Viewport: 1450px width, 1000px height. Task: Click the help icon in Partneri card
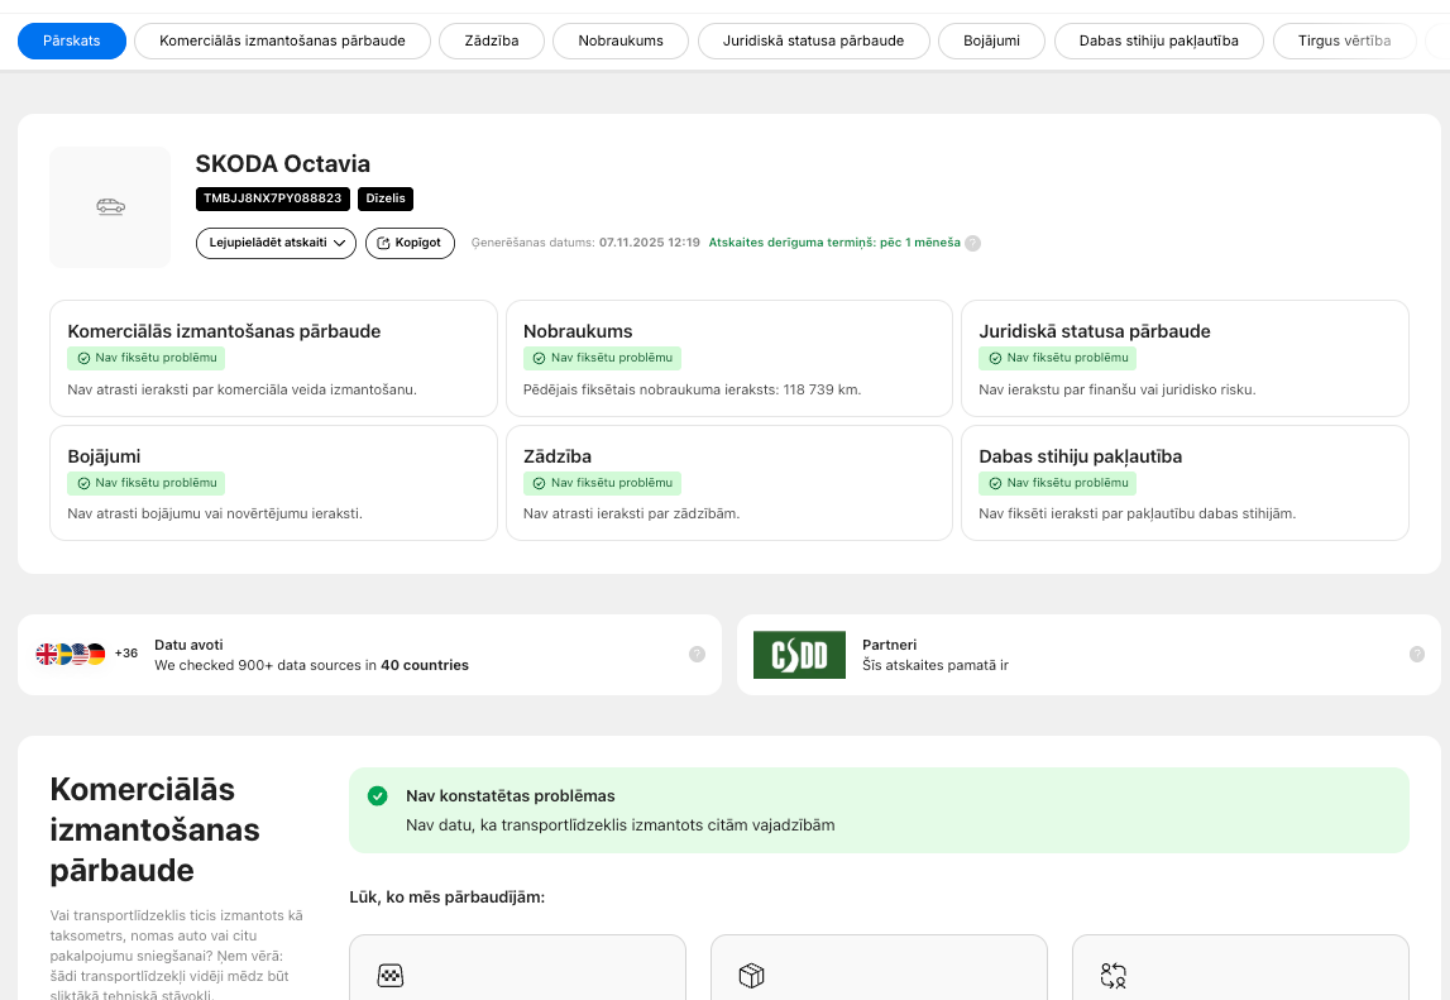pyautogui.click(x=1416, y=654)
